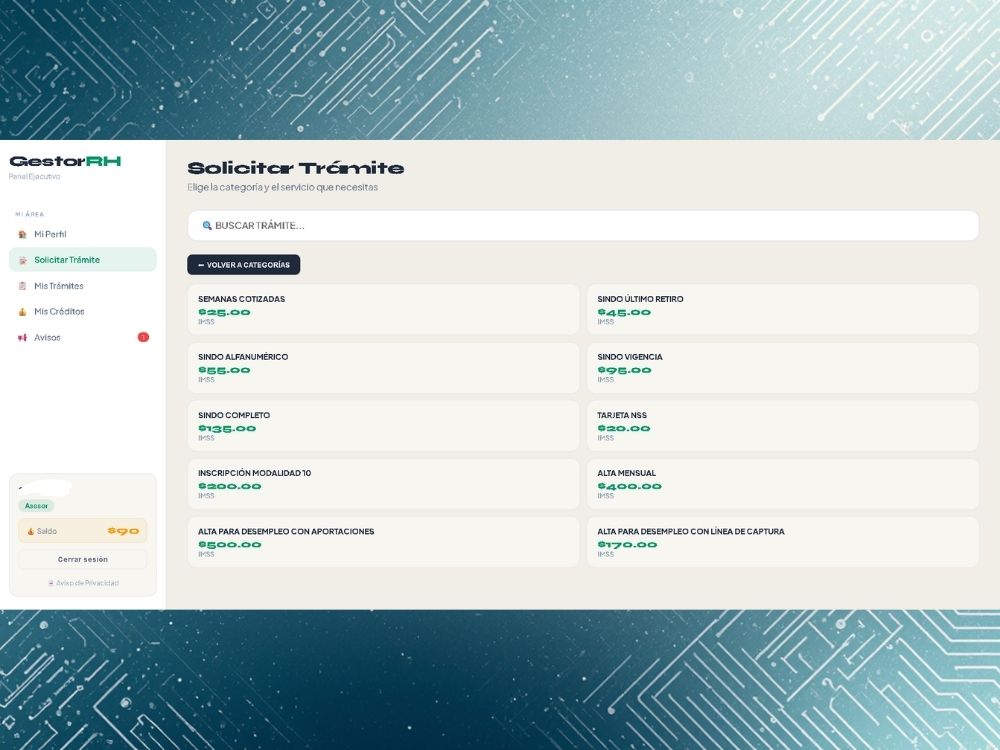
Task: Focus the Buscar Trámite search field
Action: (583, 226)
